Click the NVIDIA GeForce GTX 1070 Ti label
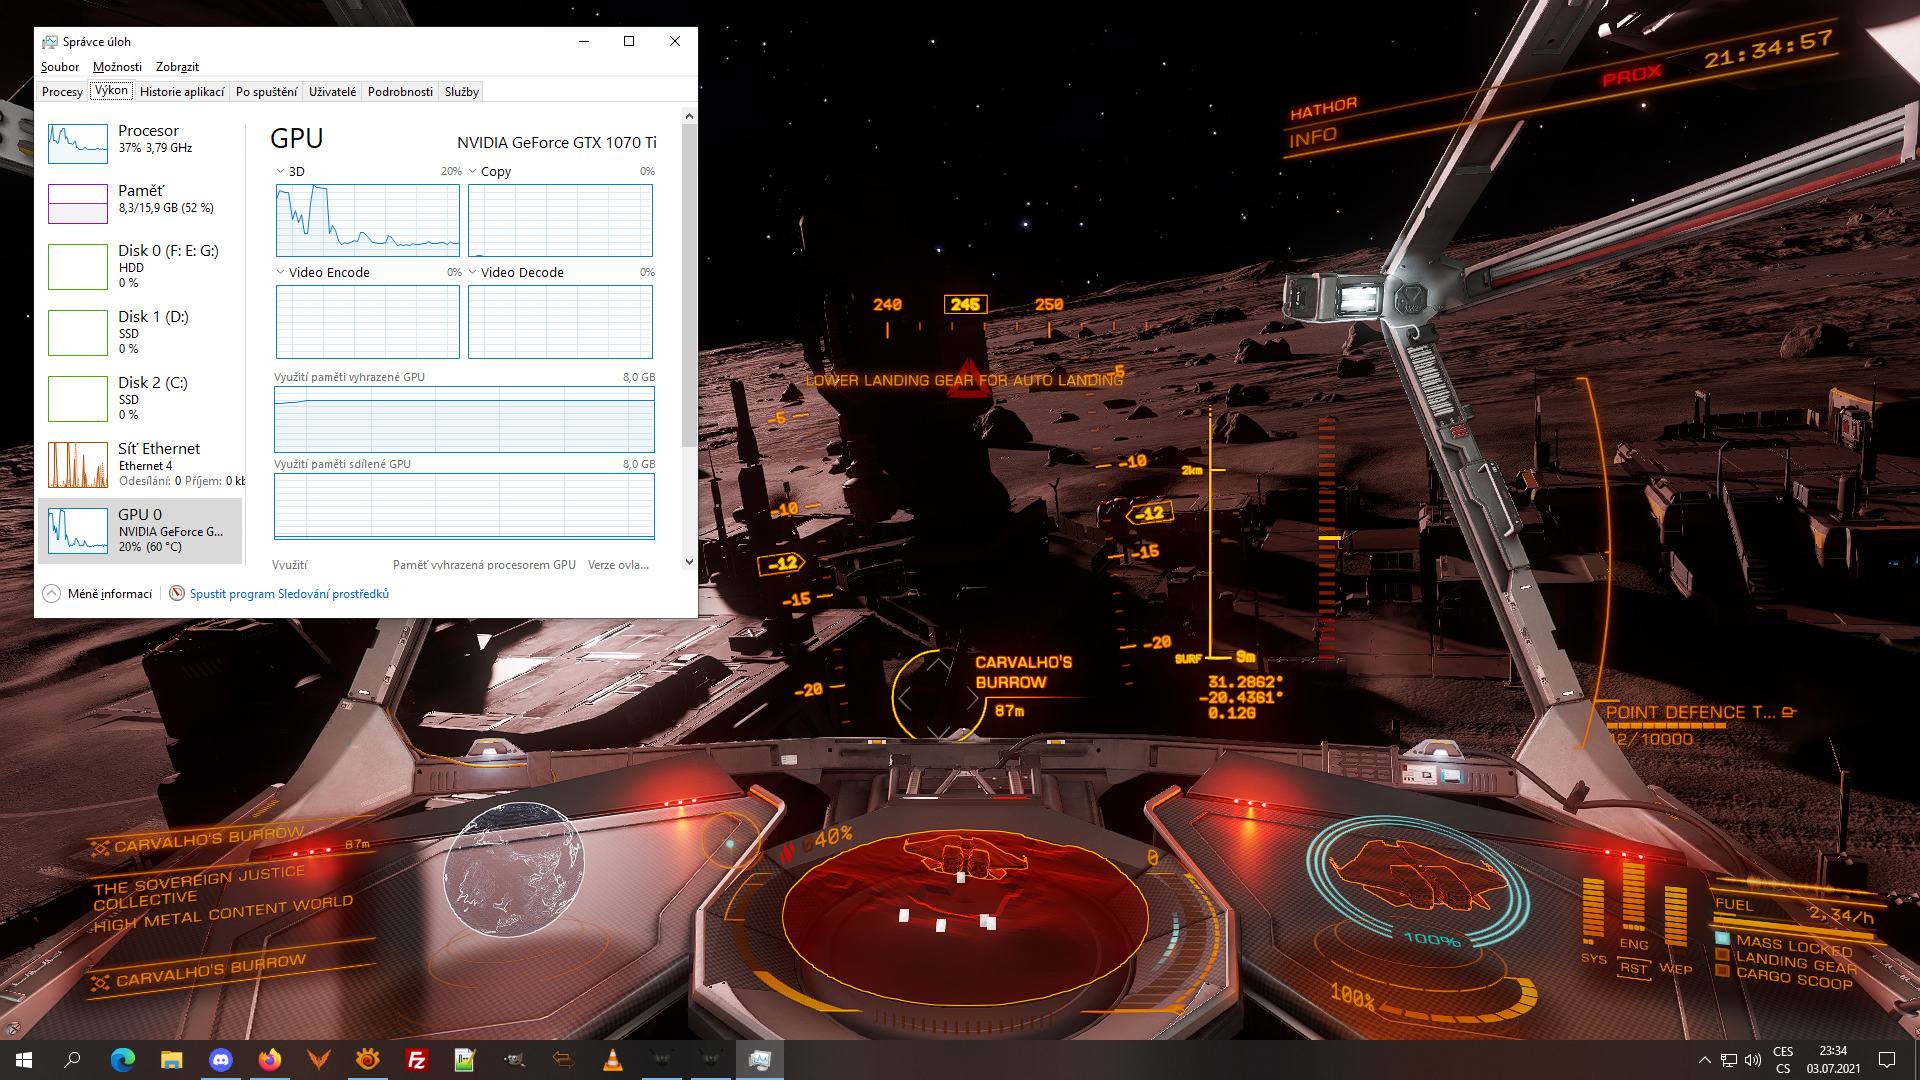 [557, 143]
